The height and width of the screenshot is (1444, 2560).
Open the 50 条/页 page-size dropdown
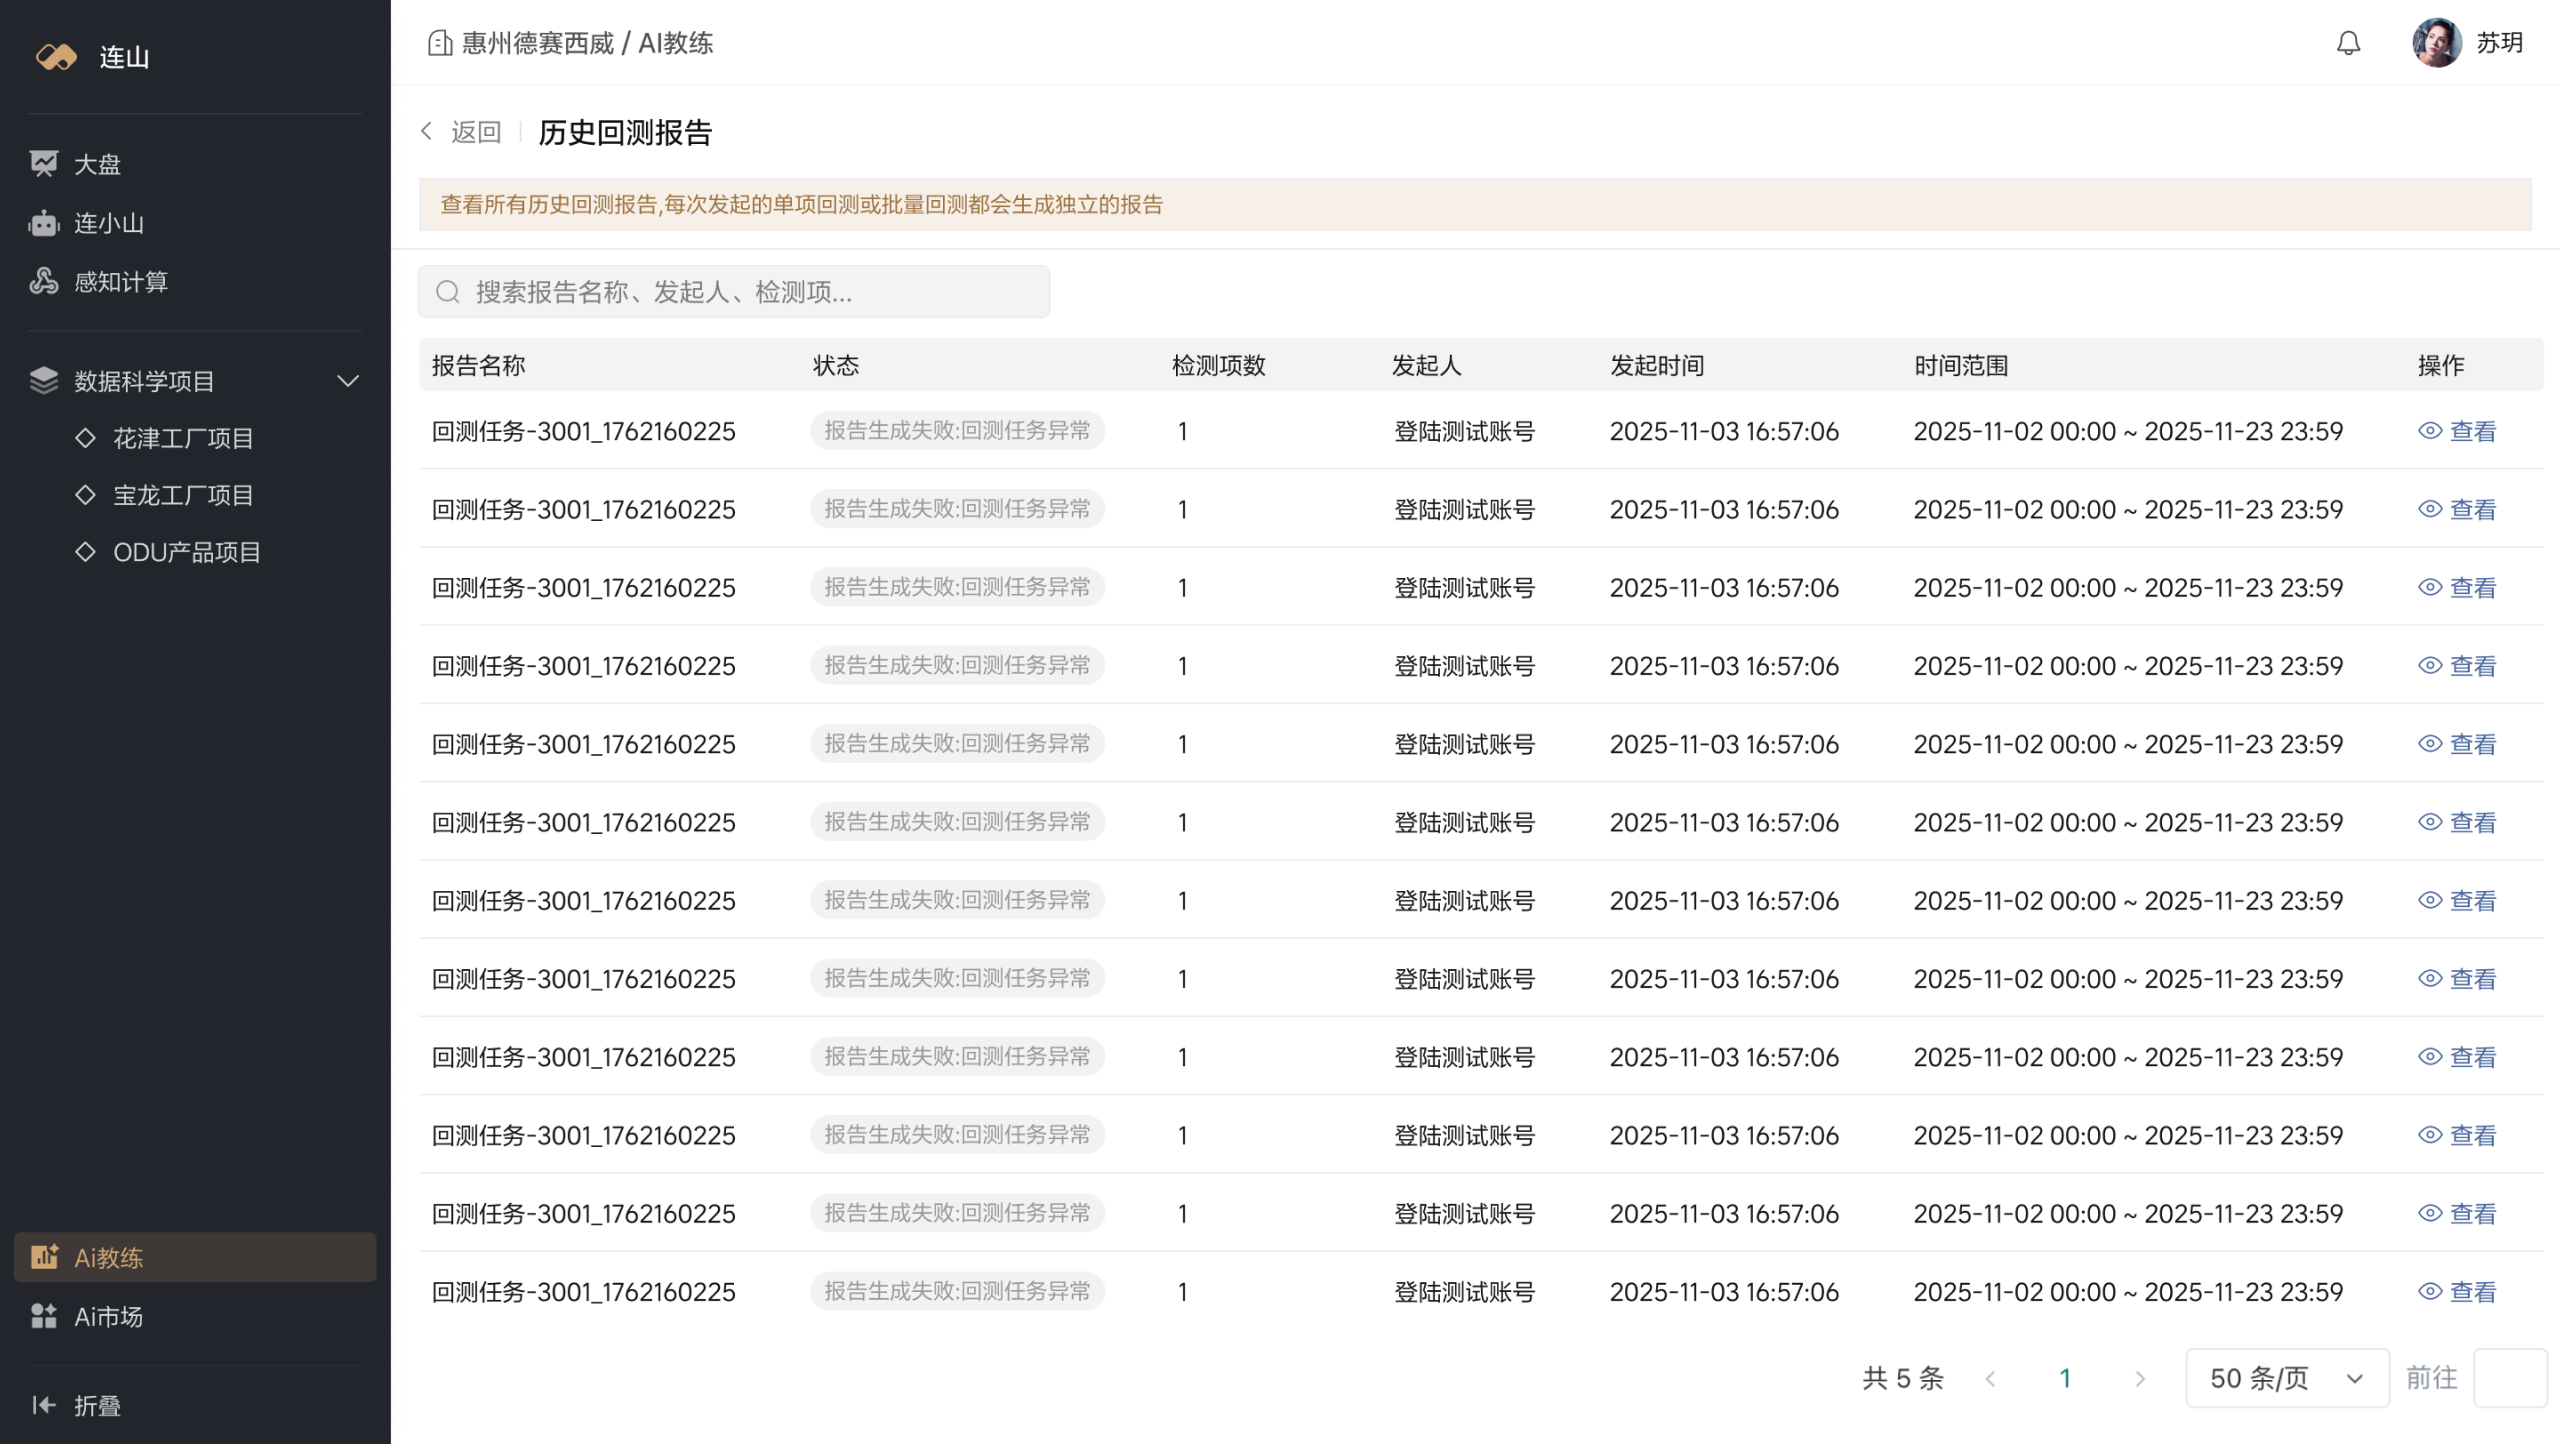click(x=2287, y=1378)
